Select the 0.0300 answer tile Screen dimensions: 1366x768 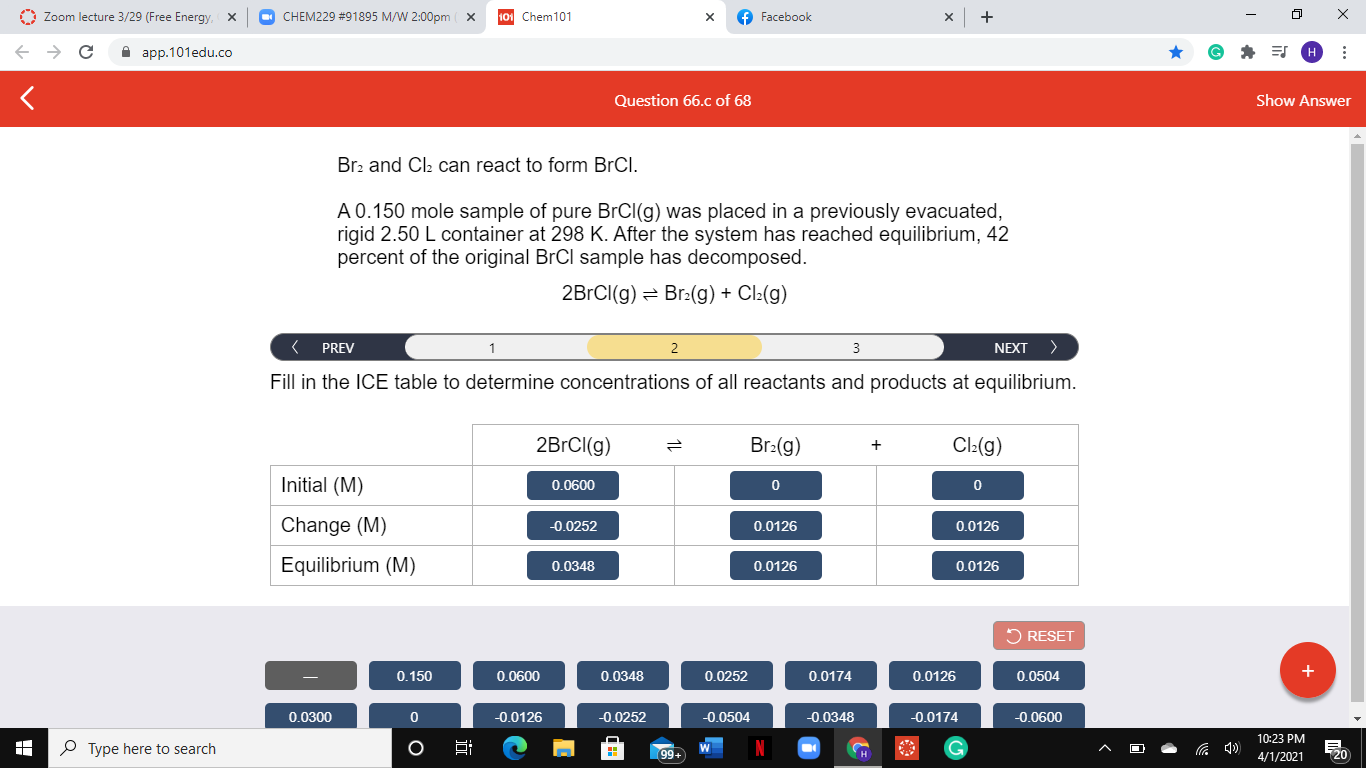[310, 715]
